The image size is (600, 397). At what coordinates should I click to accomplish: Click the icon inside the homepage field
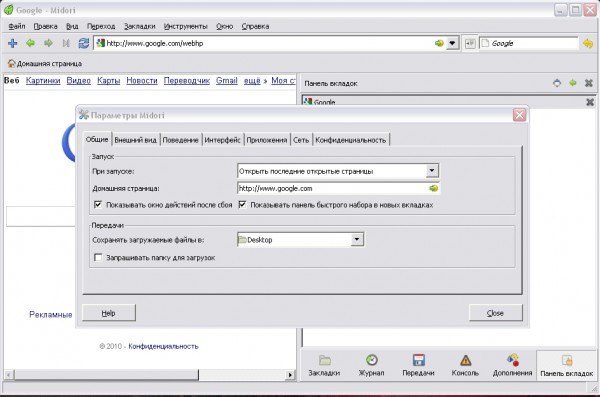point(433,188)
